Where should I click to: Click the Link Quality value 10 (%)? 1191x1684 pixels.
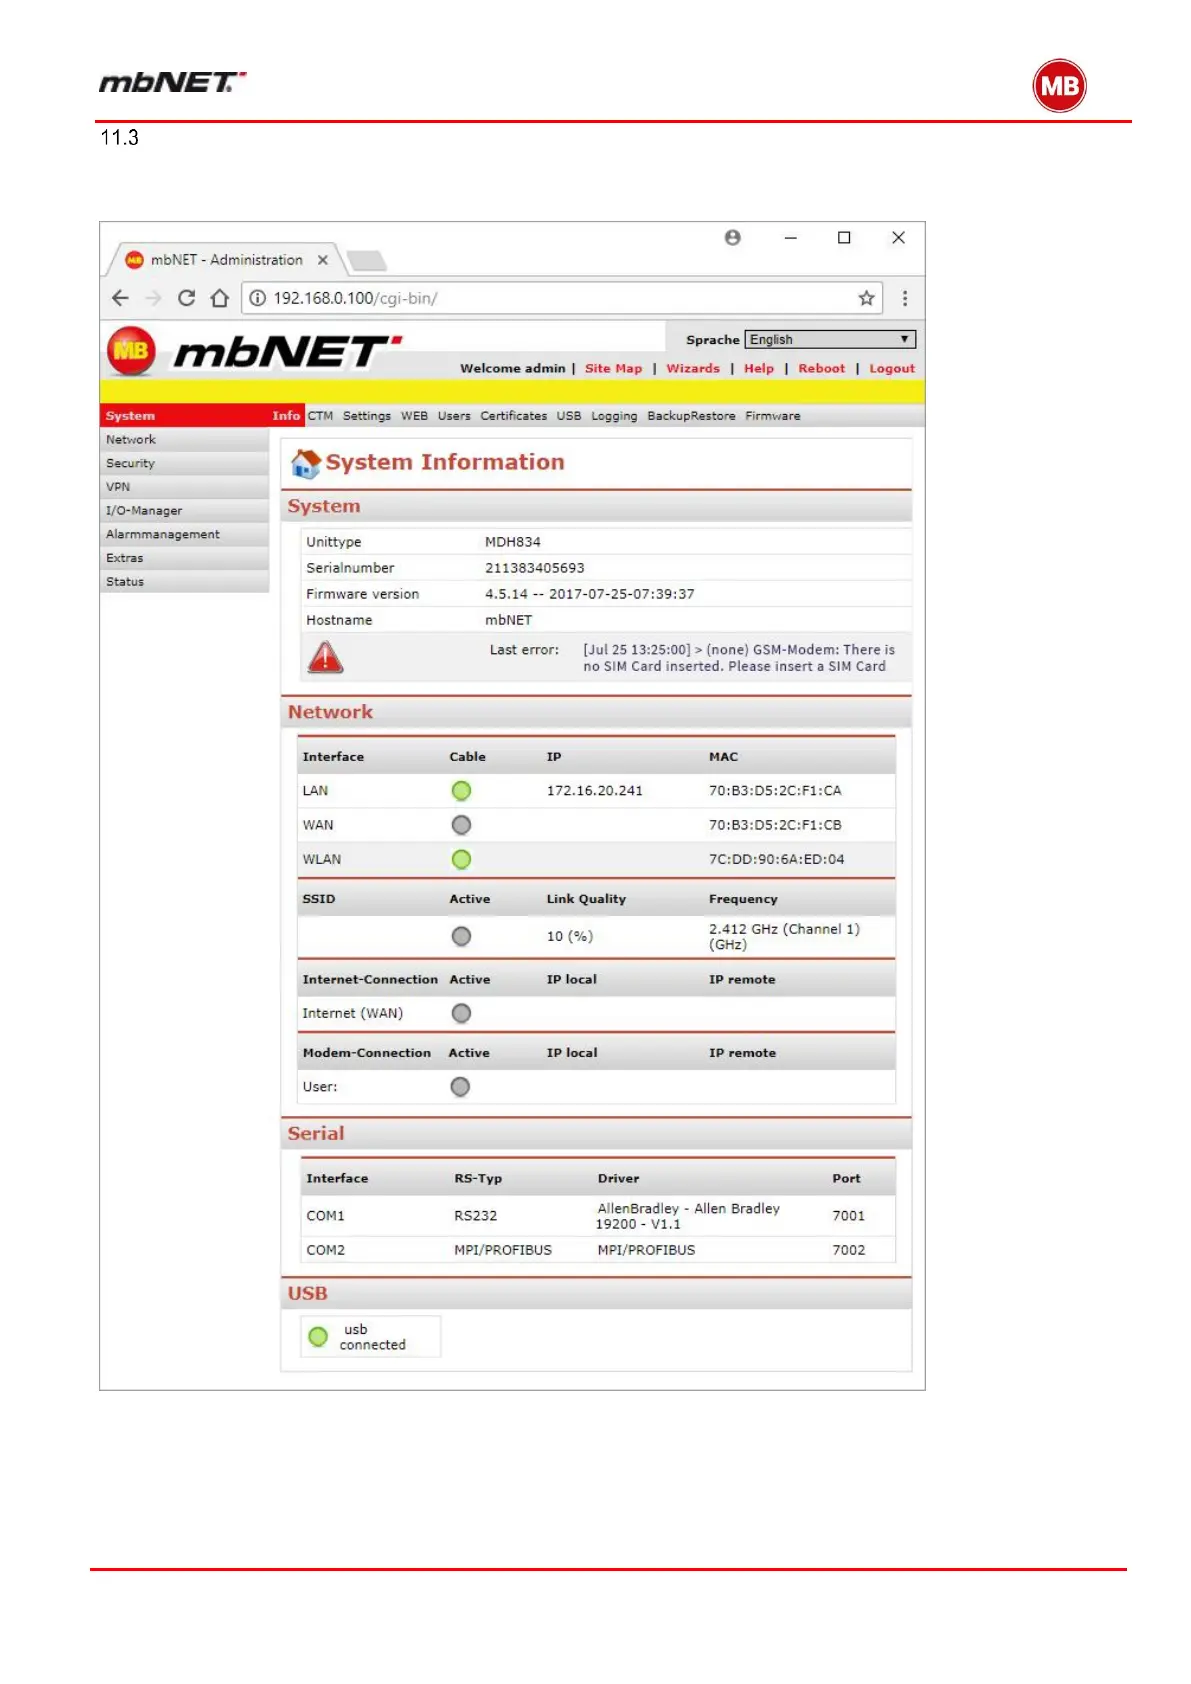pyautogui.click(x=569, y=937)
